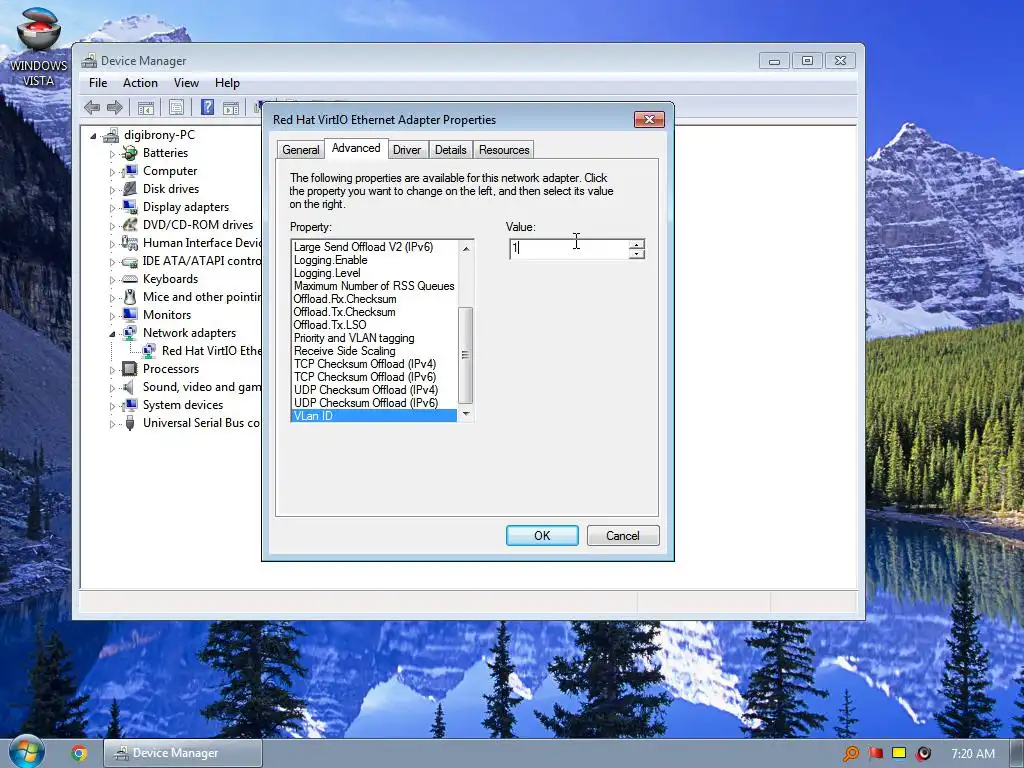Select the DVD/CD-ROM drives icon

click(130, 225)
